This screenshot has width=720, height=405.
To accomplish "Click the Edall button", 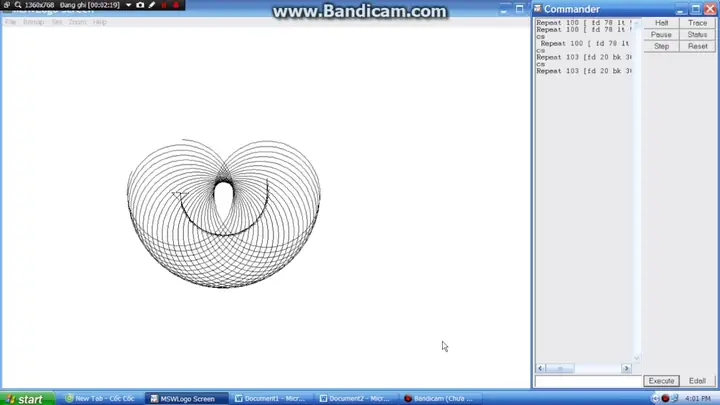I will point(697,381).
